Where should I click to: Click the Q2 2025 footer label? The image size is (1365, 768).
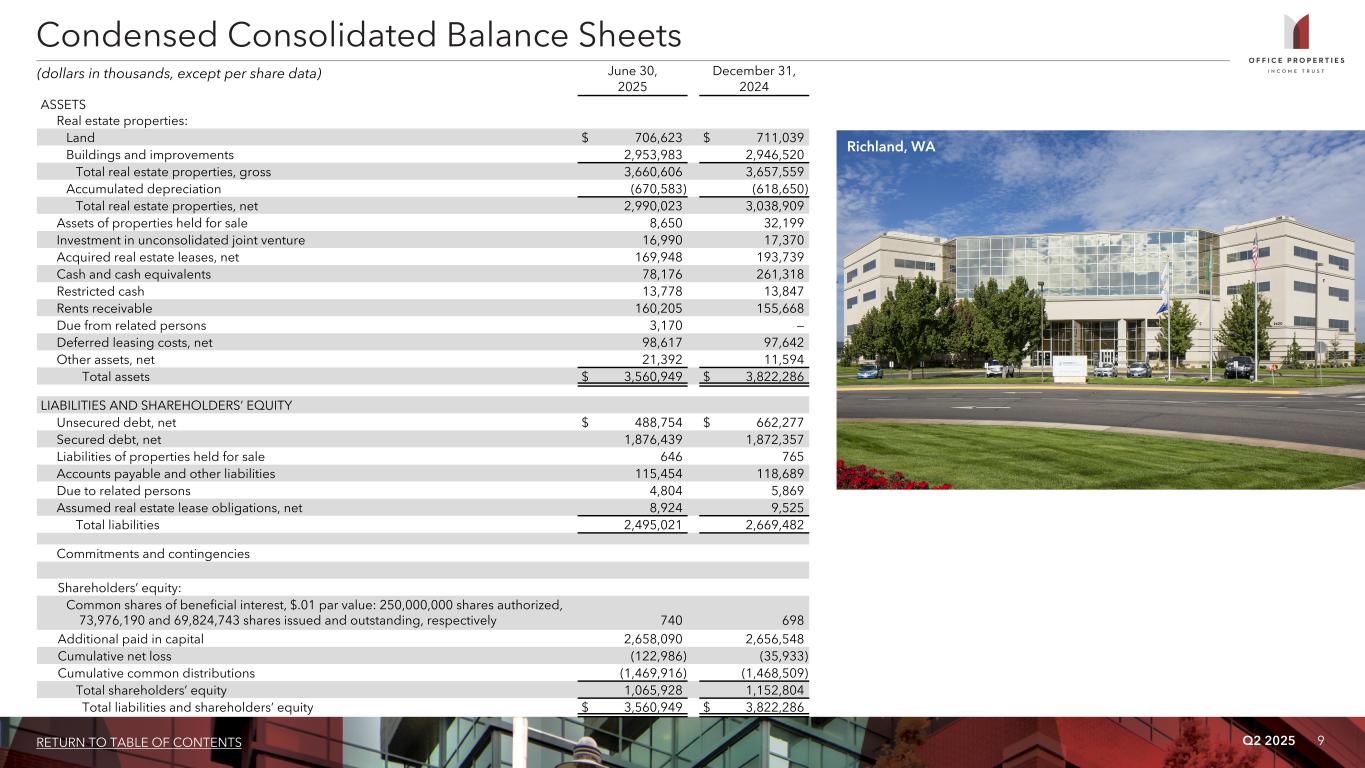click(1268, 741)
